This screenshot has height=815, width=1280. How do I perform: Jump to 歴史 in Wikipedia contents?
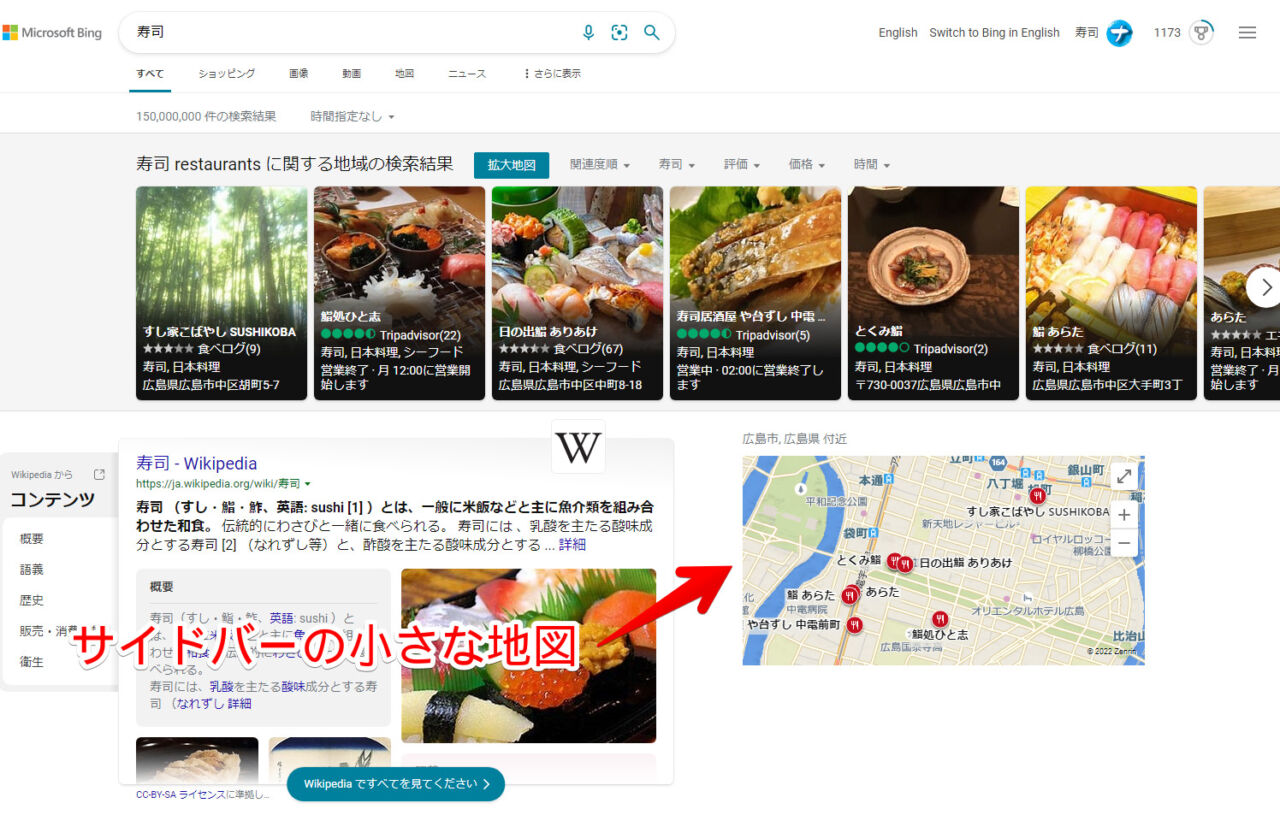click(32, 601)
